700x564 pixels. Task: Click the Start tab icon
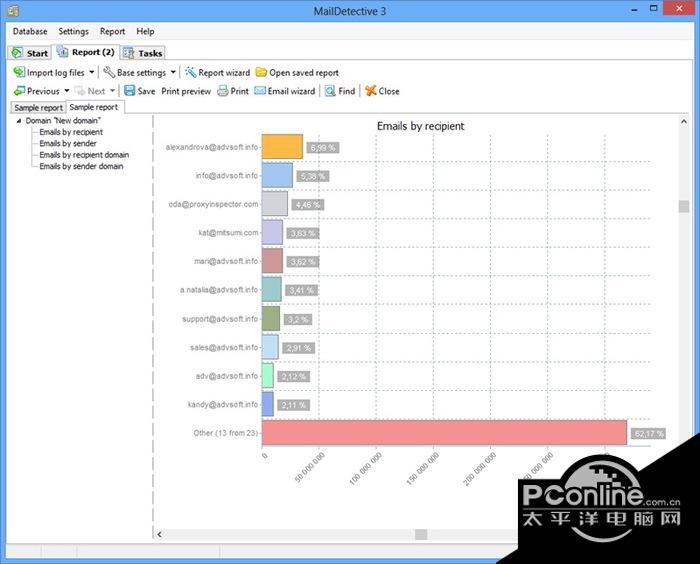click(x=17, y=53)
